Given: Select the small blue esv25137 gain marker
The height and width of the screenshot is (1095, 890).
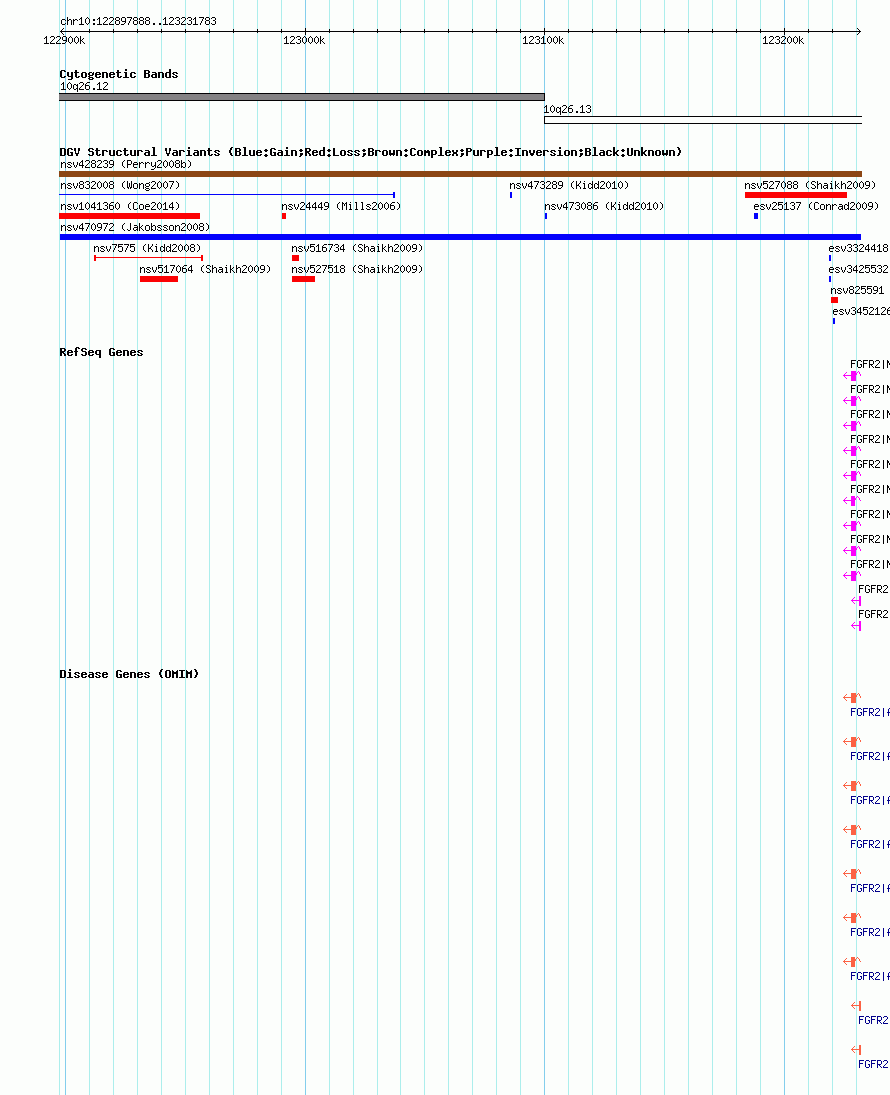Looking at the screenshot, I should [756, 216].
